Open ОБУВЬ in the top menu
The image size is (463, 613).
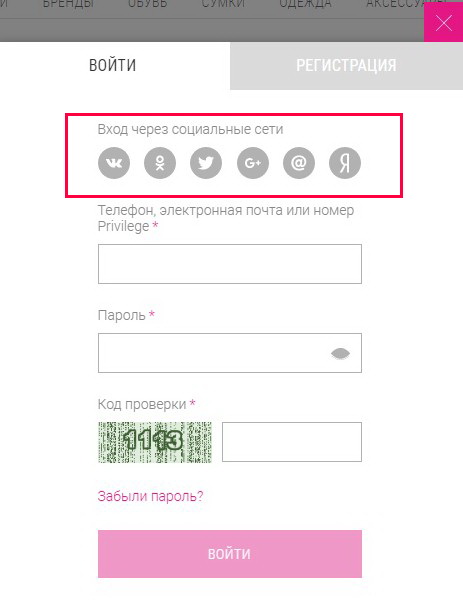148,4
